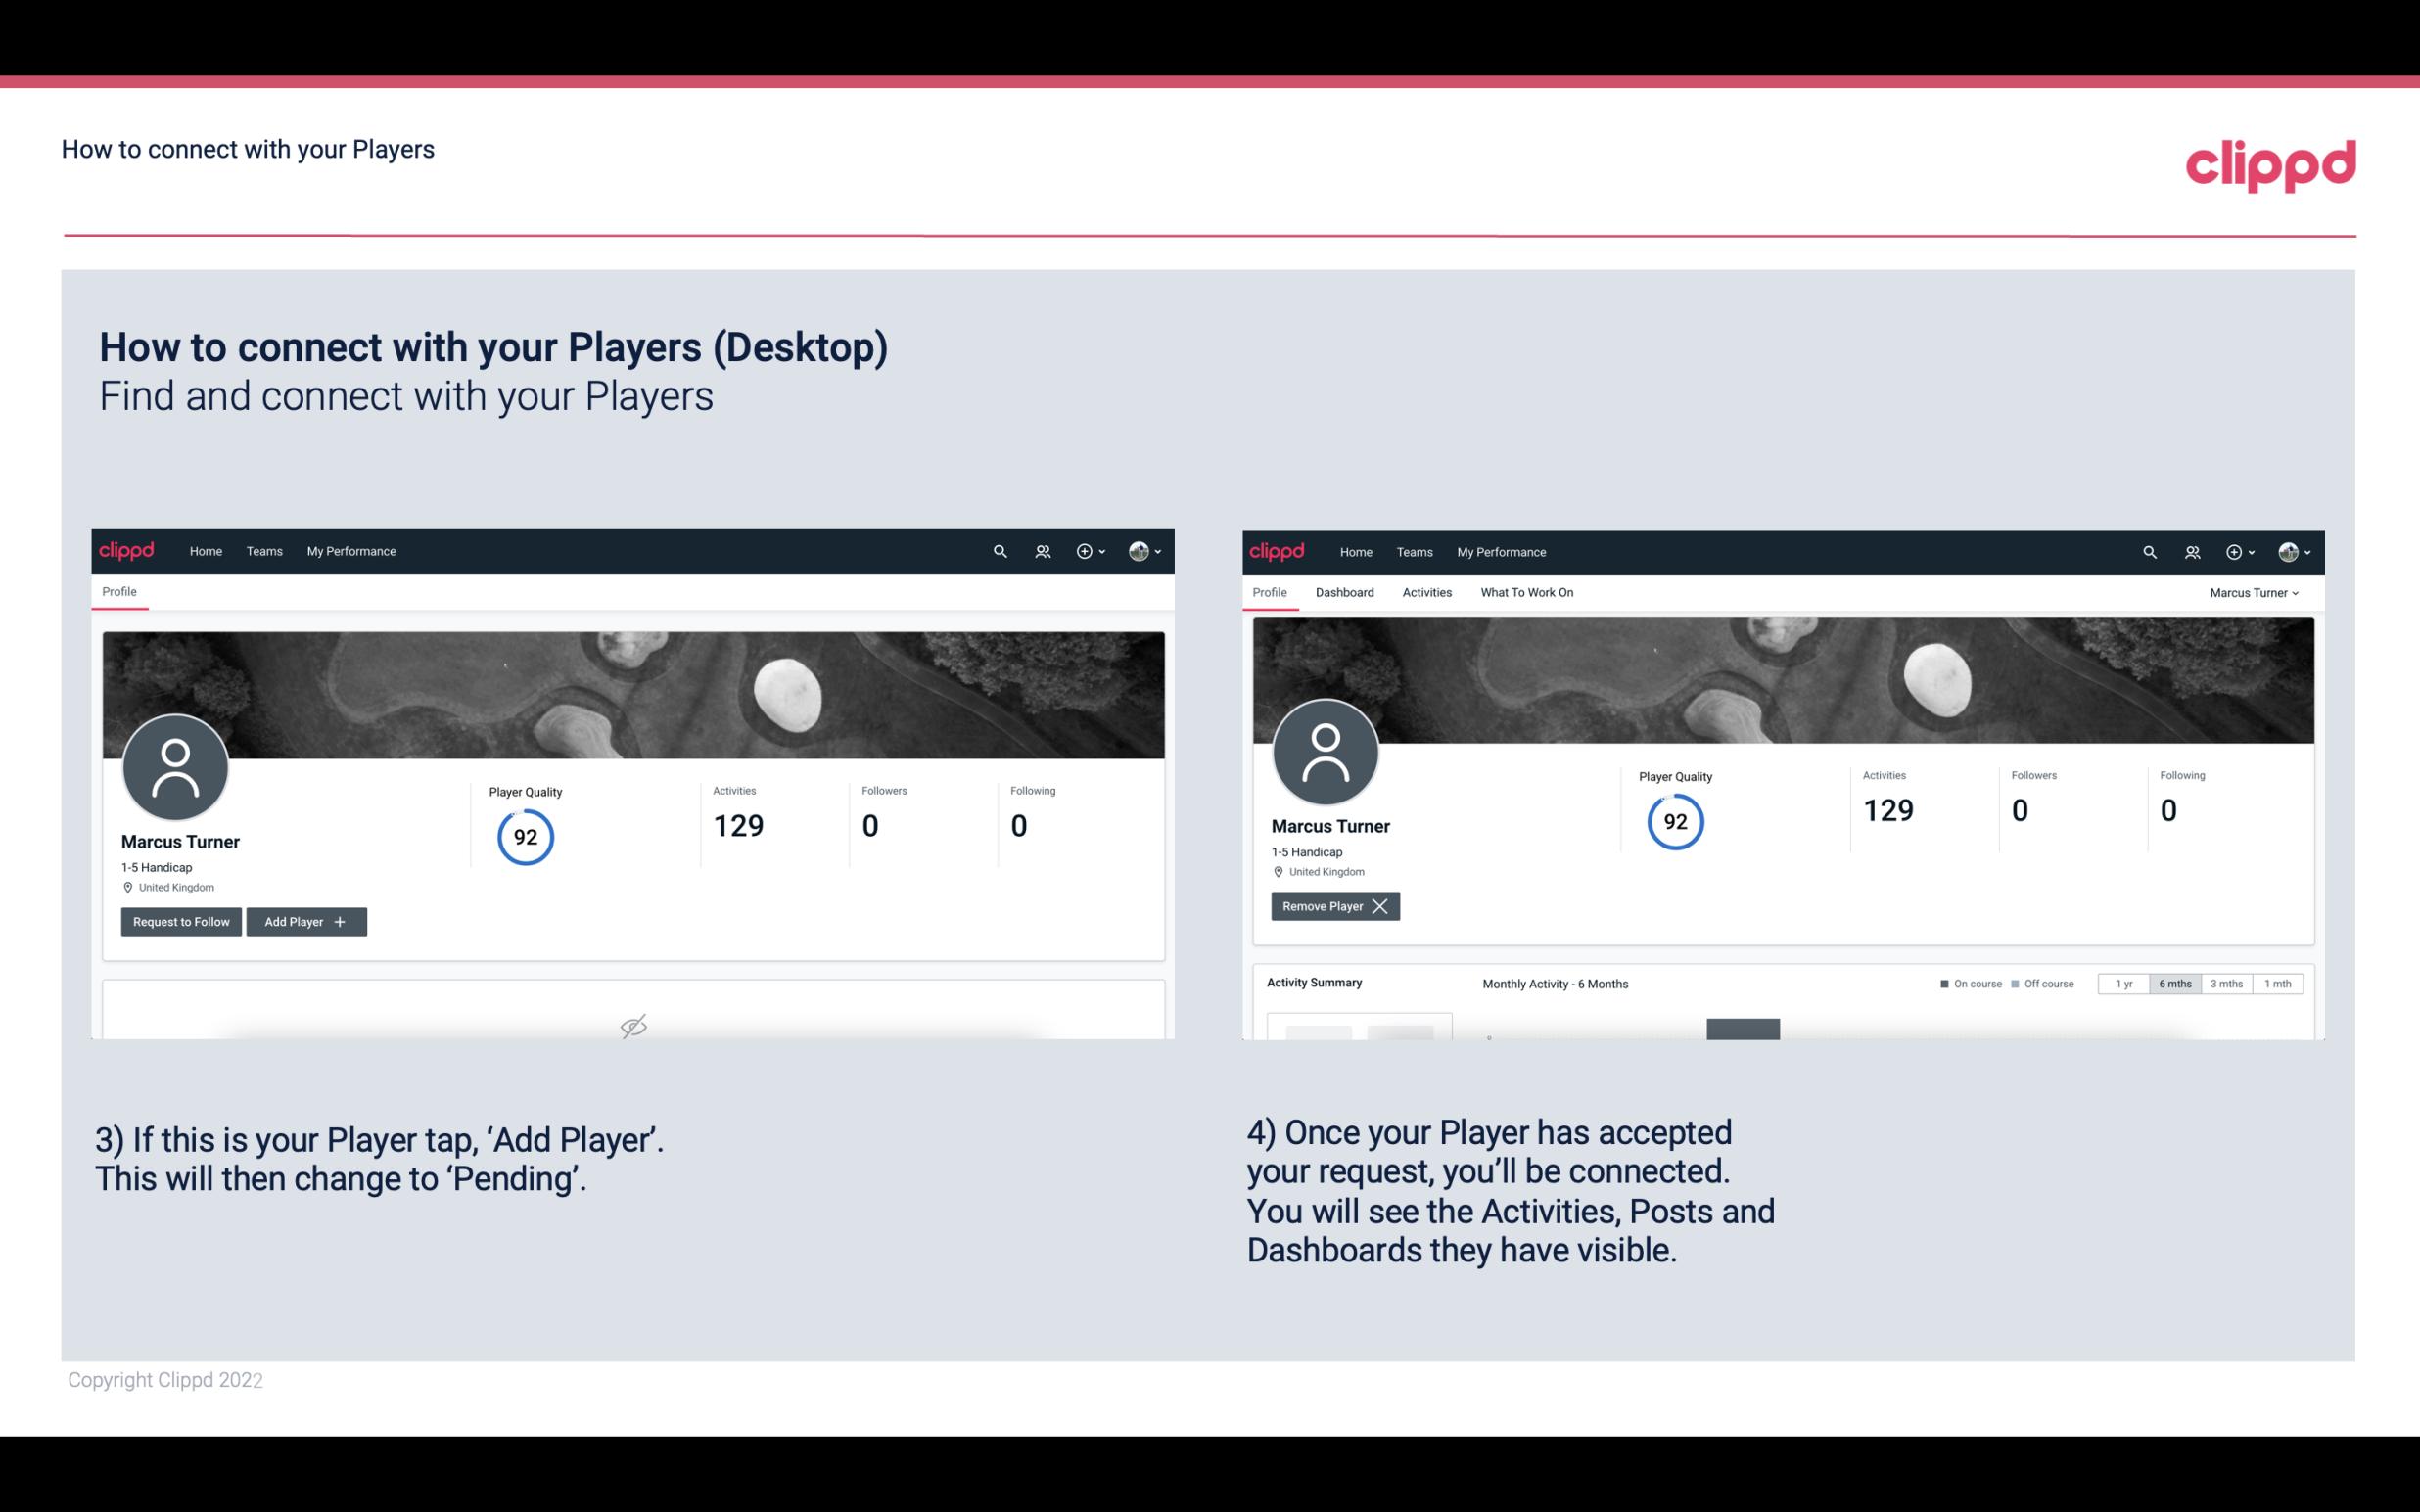Click the 'Remove Player' button on dashboard
This screenshot has height=1512, width=2420.
pos(1332,906)
